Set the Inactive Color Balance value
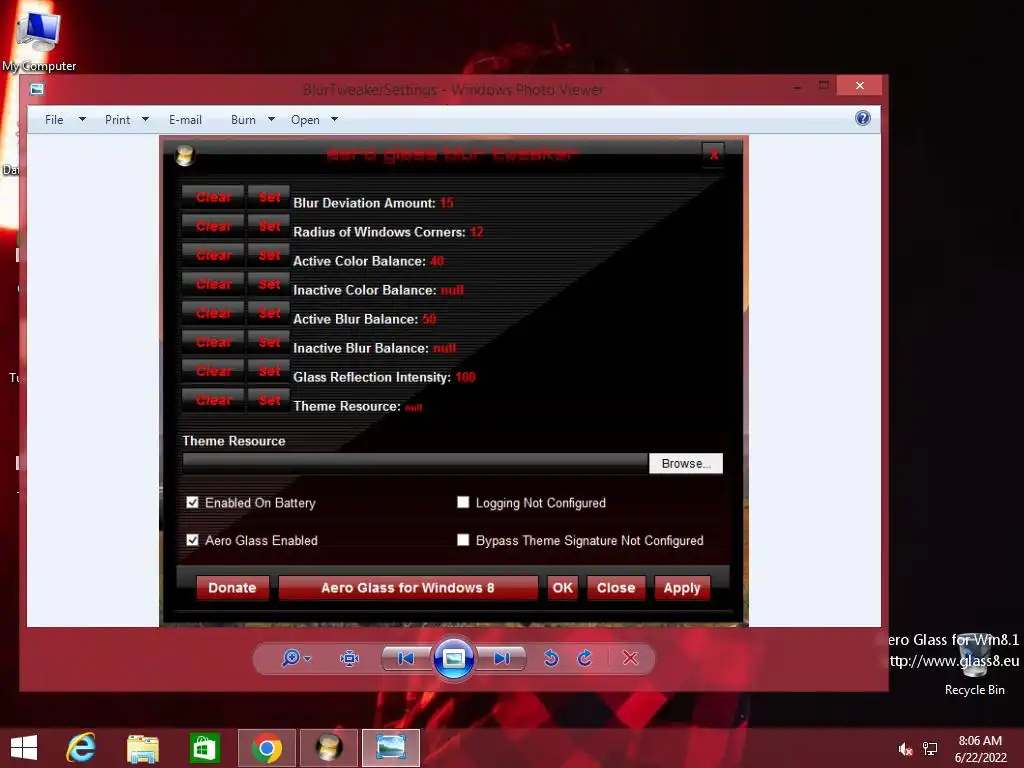The height and width of the screenshot is (768, 1024). tap(269, 284)
